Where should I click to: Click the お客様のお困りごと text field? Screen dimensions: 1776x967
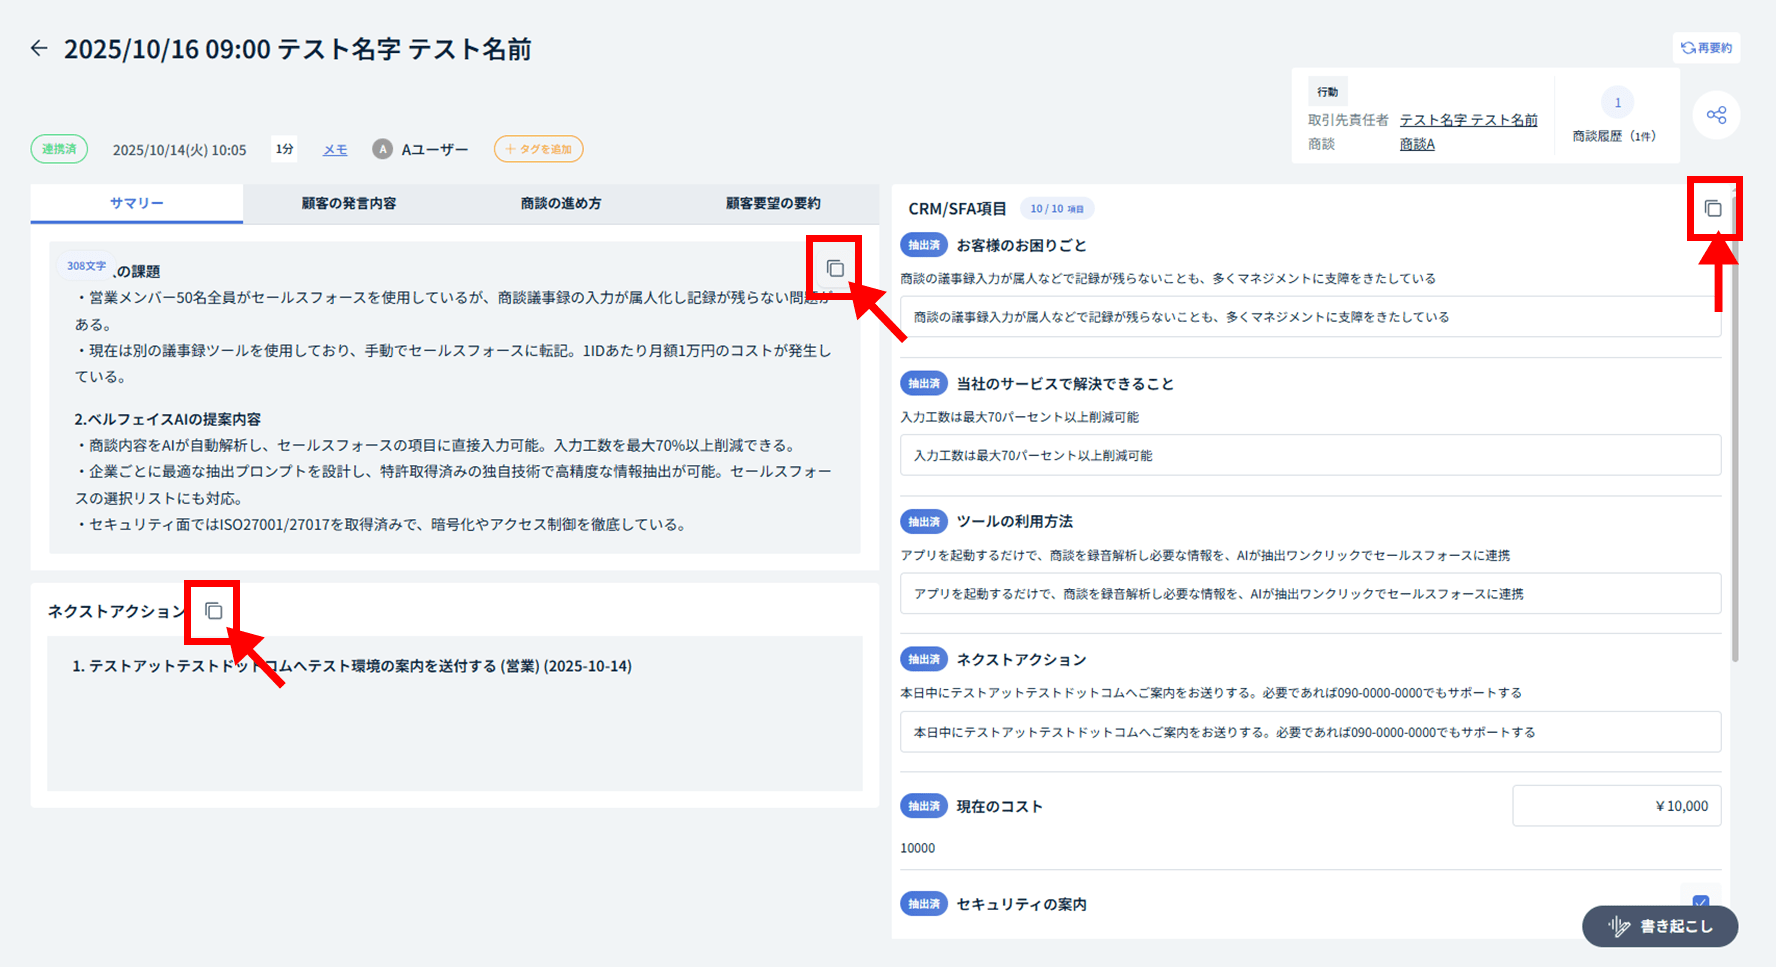pyautogui.click(x=1310, y=317)
